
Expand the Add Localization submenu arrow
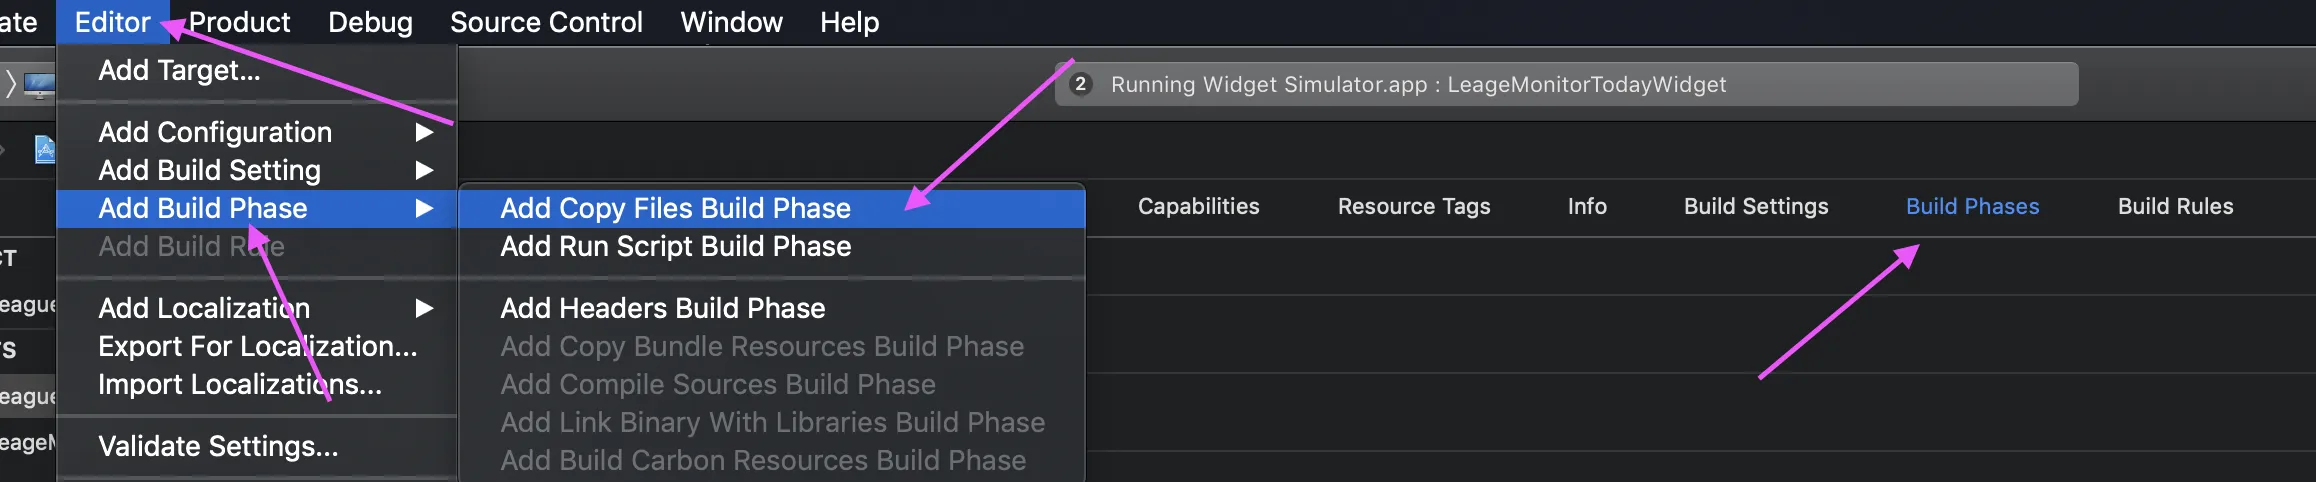[x=424, y=308]
